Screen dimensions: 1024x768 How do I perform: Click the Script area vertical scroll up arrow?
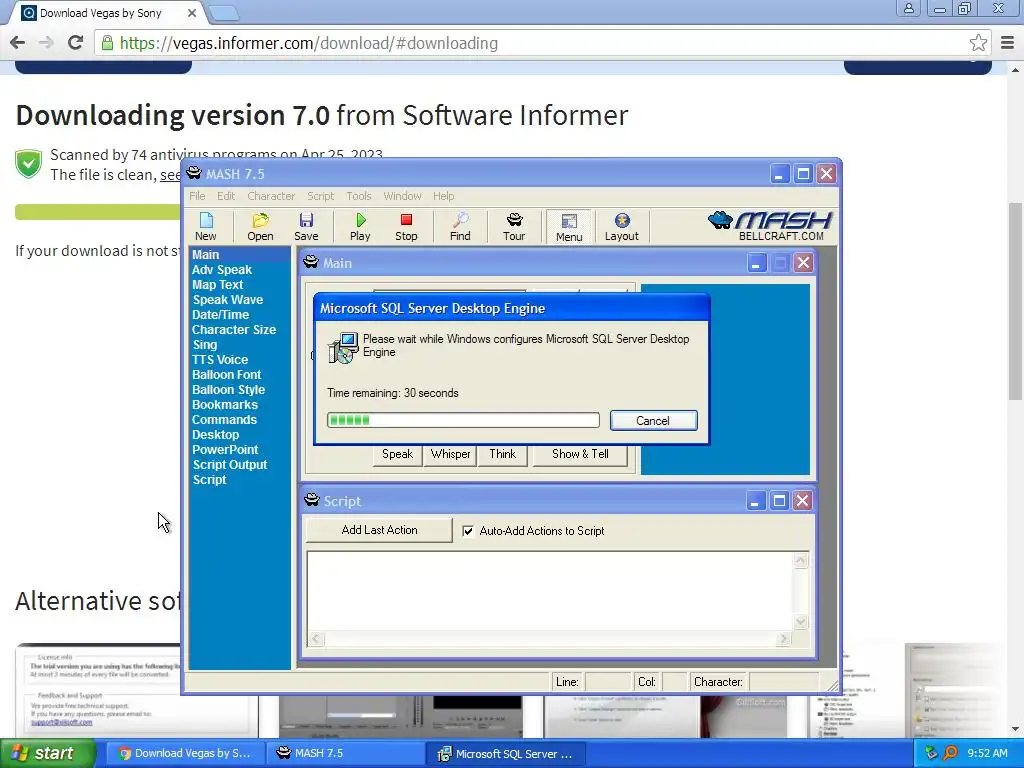801,560
